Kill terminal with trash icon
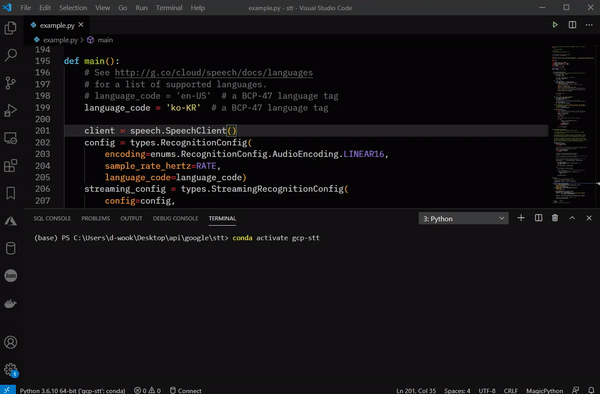 point(555,218)
